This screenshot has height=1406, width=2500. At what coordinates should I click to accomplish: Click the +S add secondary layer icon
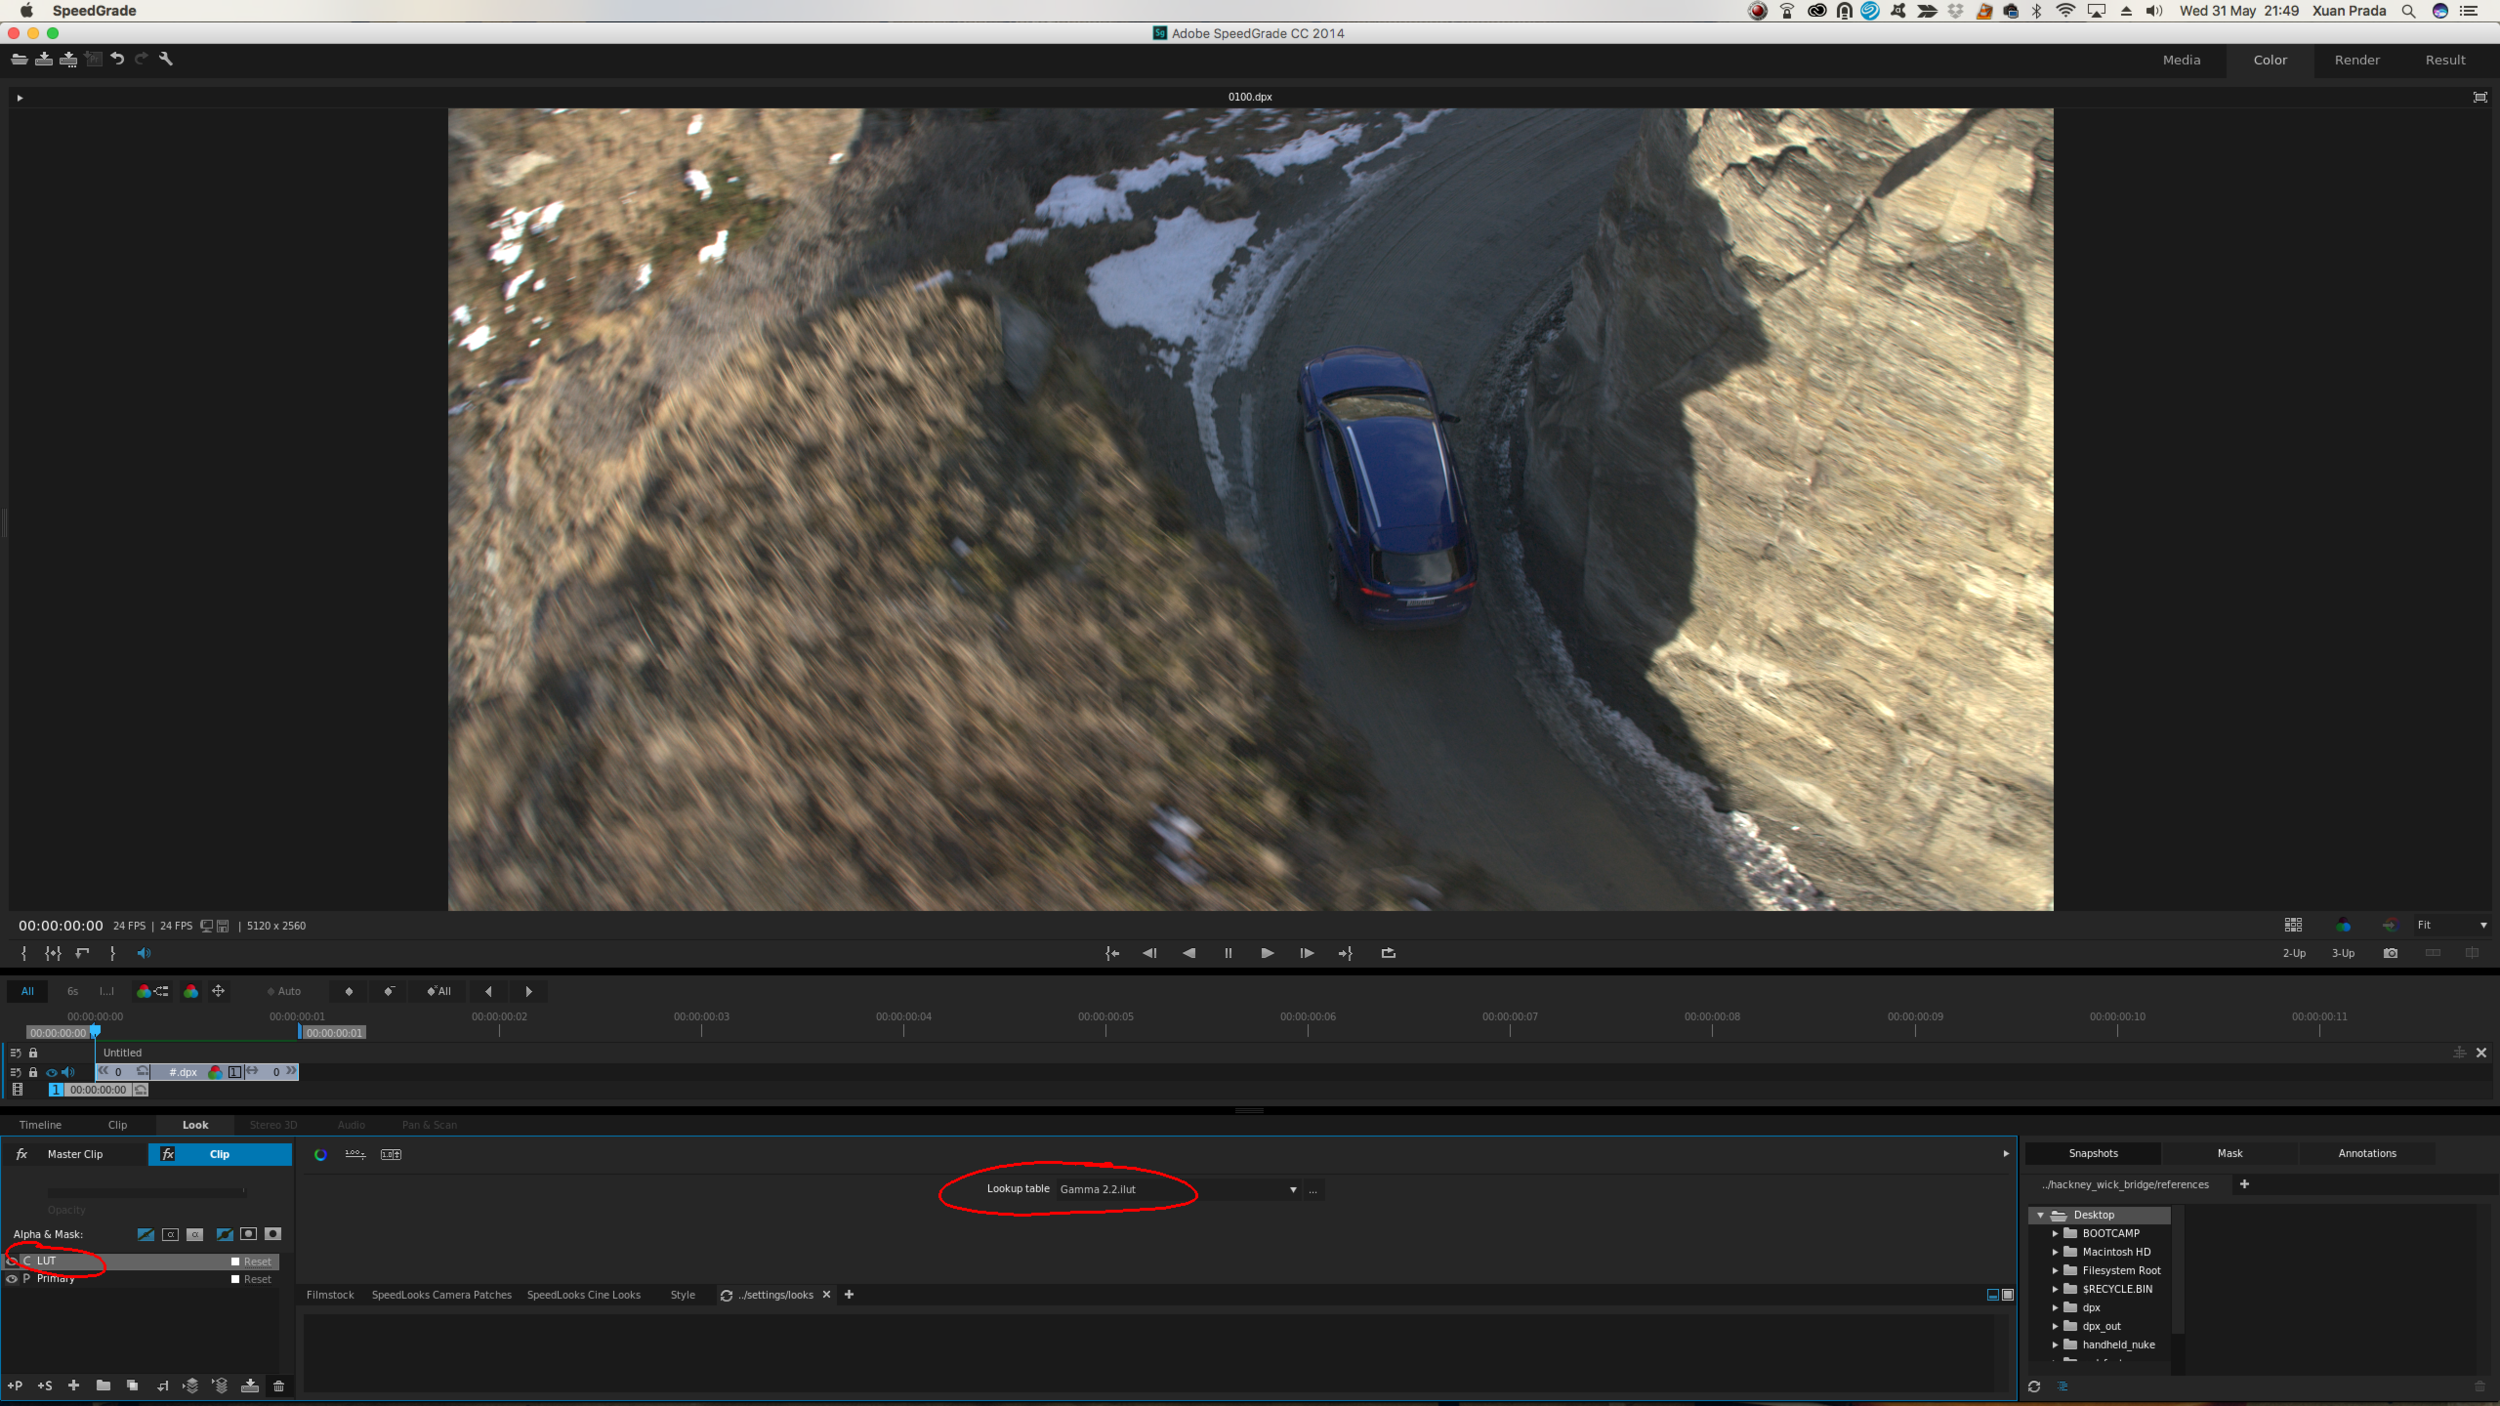point(44,1386)
